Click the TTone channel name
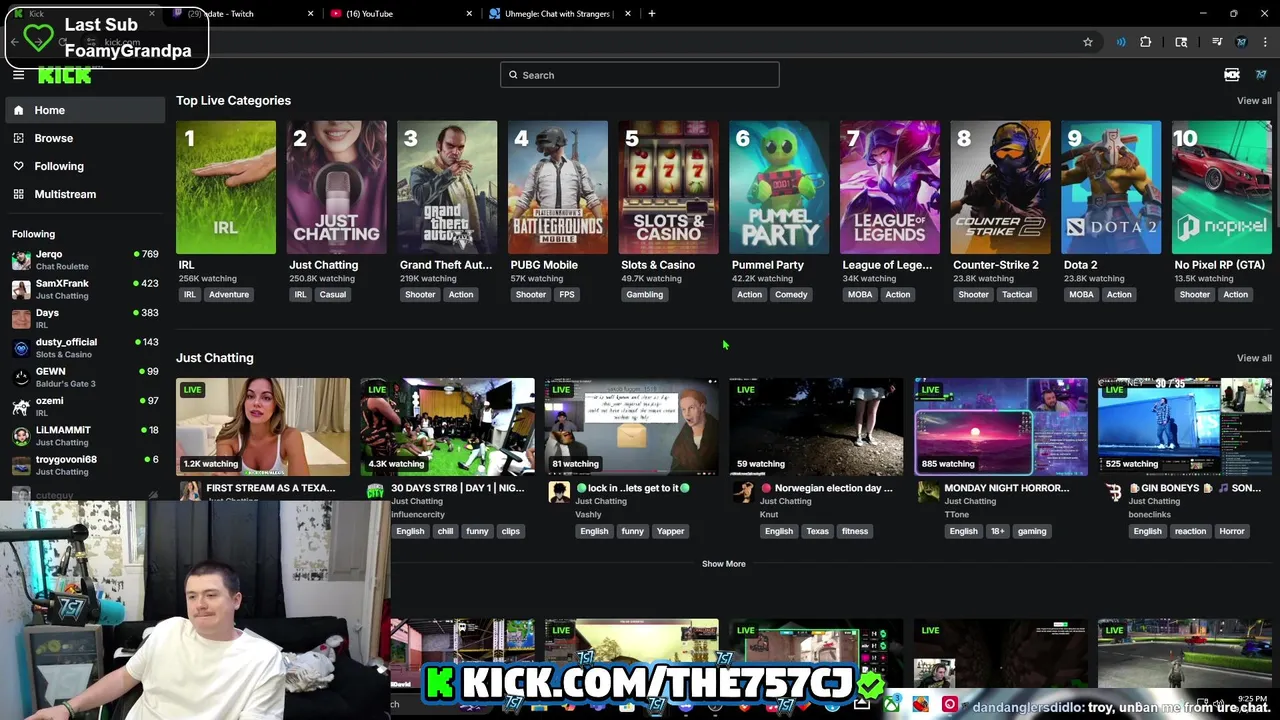The width and height of the screenshot is (1280, 720). point(956,514)
